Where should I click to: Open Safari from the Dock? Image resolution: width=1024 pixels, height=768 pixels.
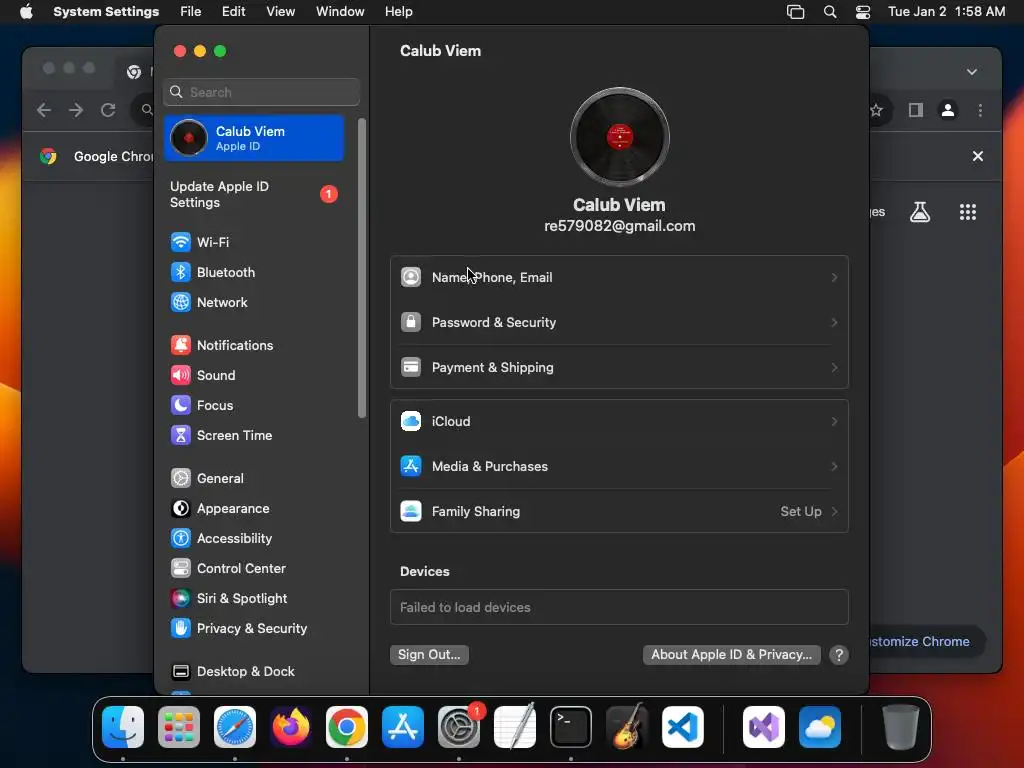pyautogui.click(x=235, y=727)
